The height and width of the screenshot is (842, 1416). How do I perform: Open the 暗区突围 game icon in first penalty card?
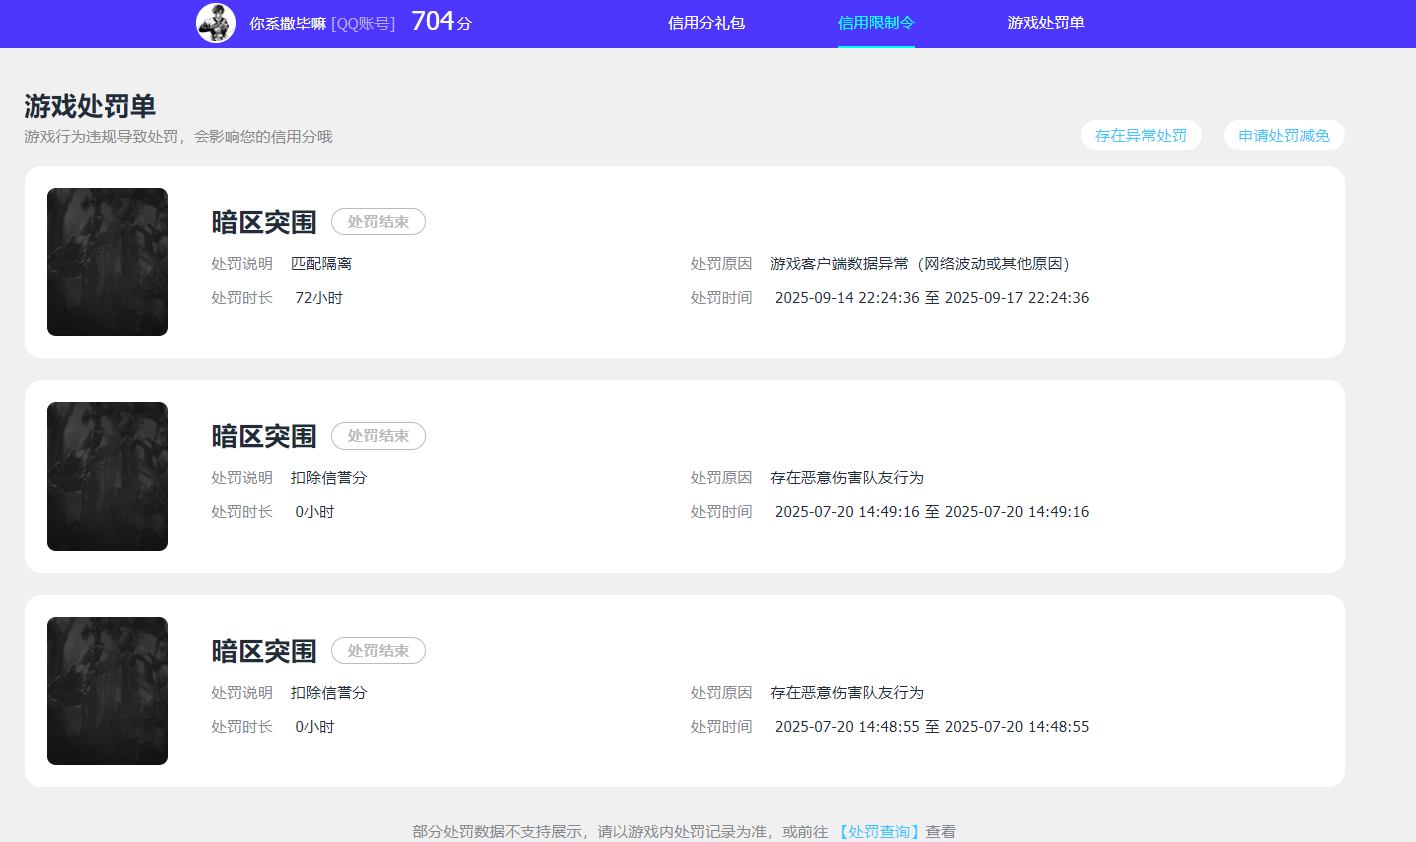click(x=107, y=262)
